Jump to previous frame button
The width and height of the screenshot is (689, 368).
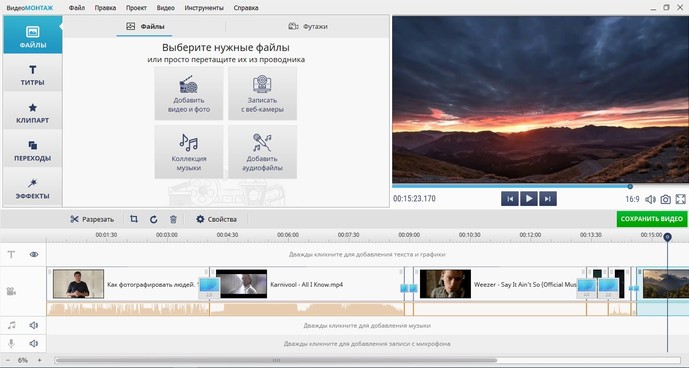[510, 199]
